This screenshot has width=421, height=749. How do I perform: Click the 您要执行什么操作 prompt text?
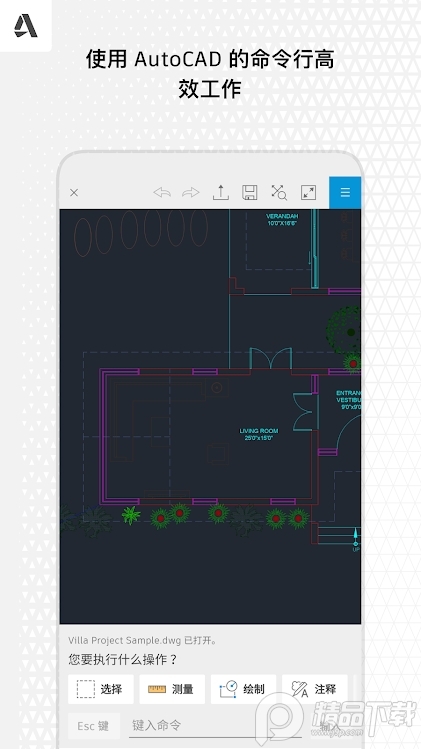pos(123,660)
